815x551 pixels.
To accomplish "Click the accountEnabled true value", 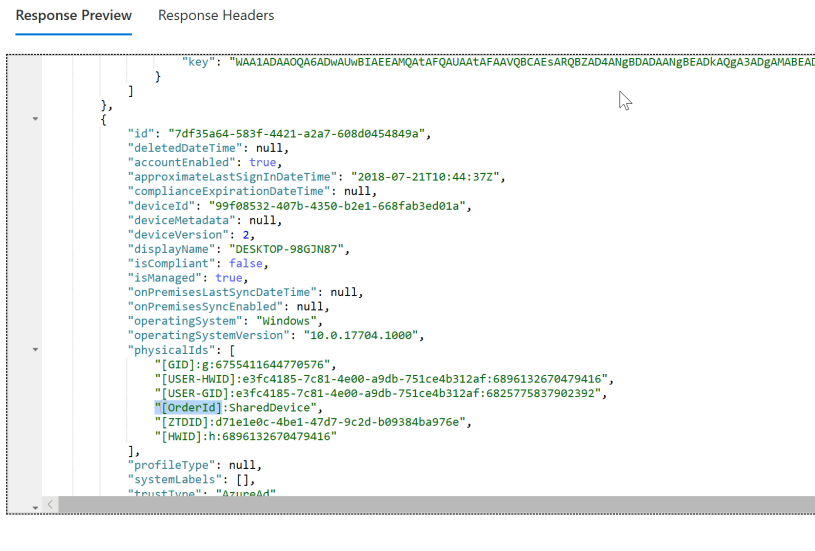I will point(263,162).
